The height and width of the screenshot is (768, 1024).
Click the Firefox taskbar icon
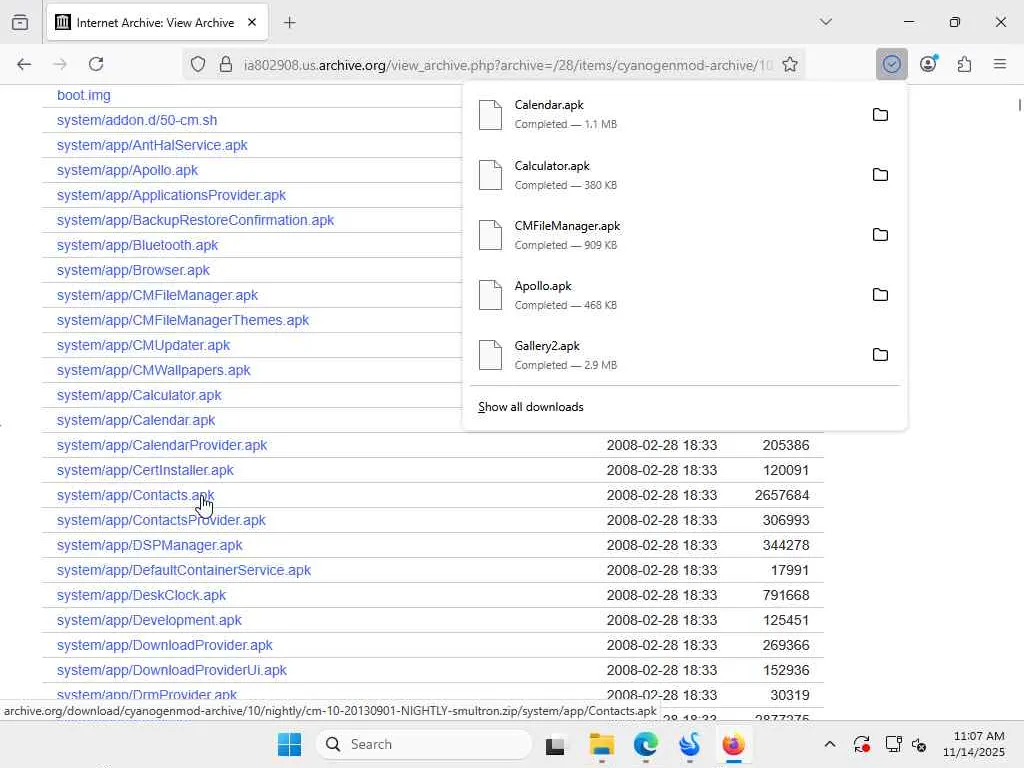pos(733,744)
